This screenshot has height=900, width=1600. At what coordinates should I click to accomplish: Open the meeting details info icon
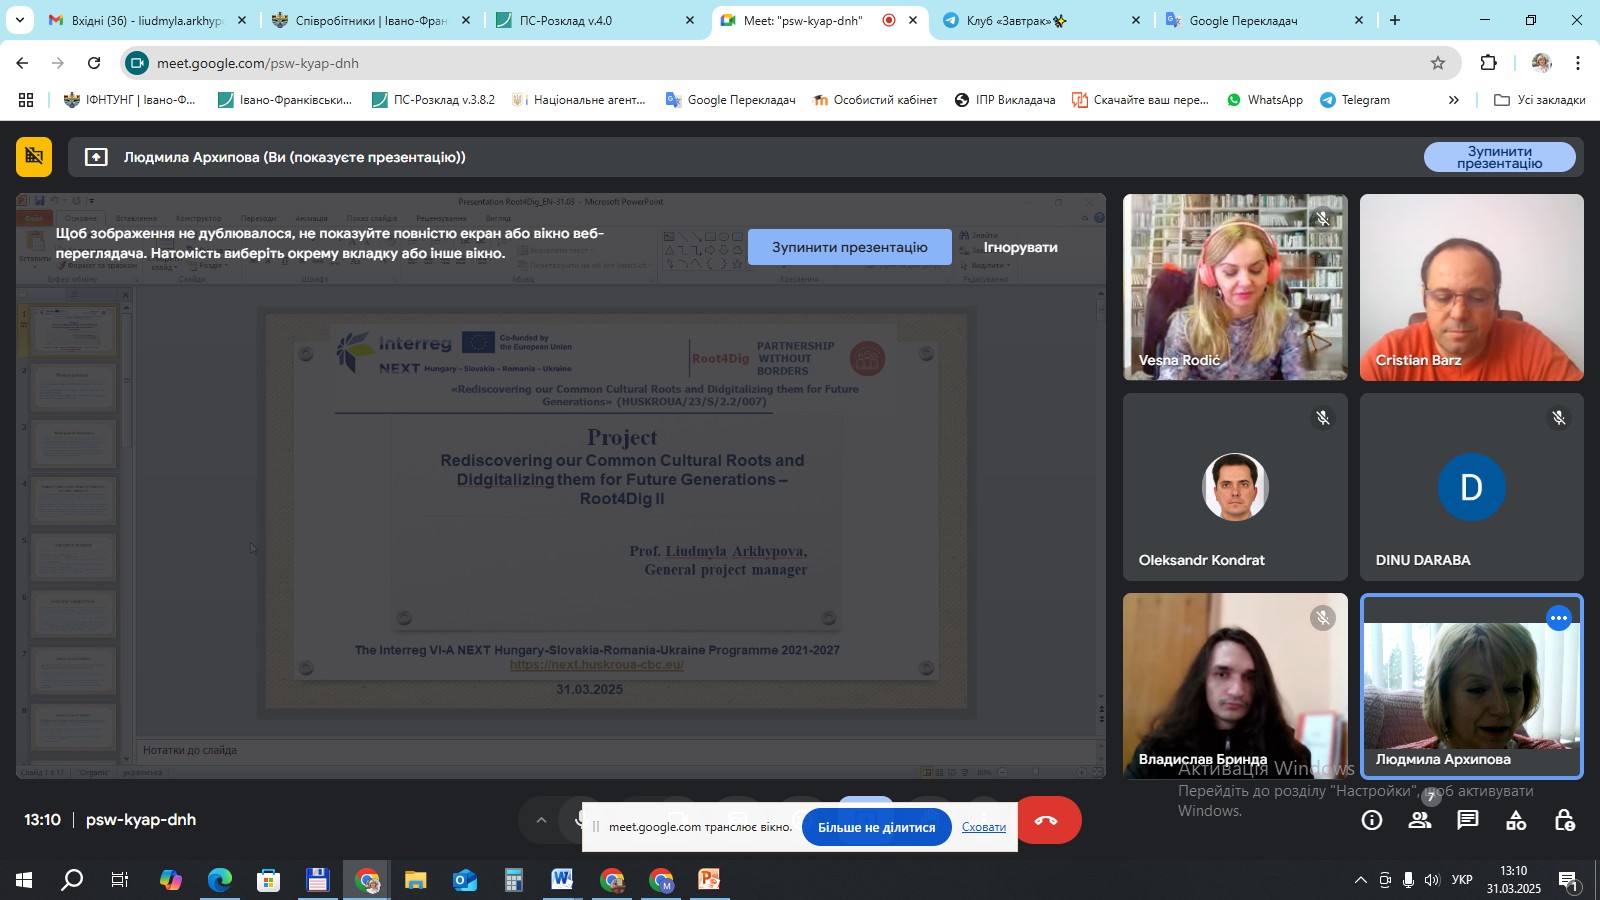[x=1372, y=821]
